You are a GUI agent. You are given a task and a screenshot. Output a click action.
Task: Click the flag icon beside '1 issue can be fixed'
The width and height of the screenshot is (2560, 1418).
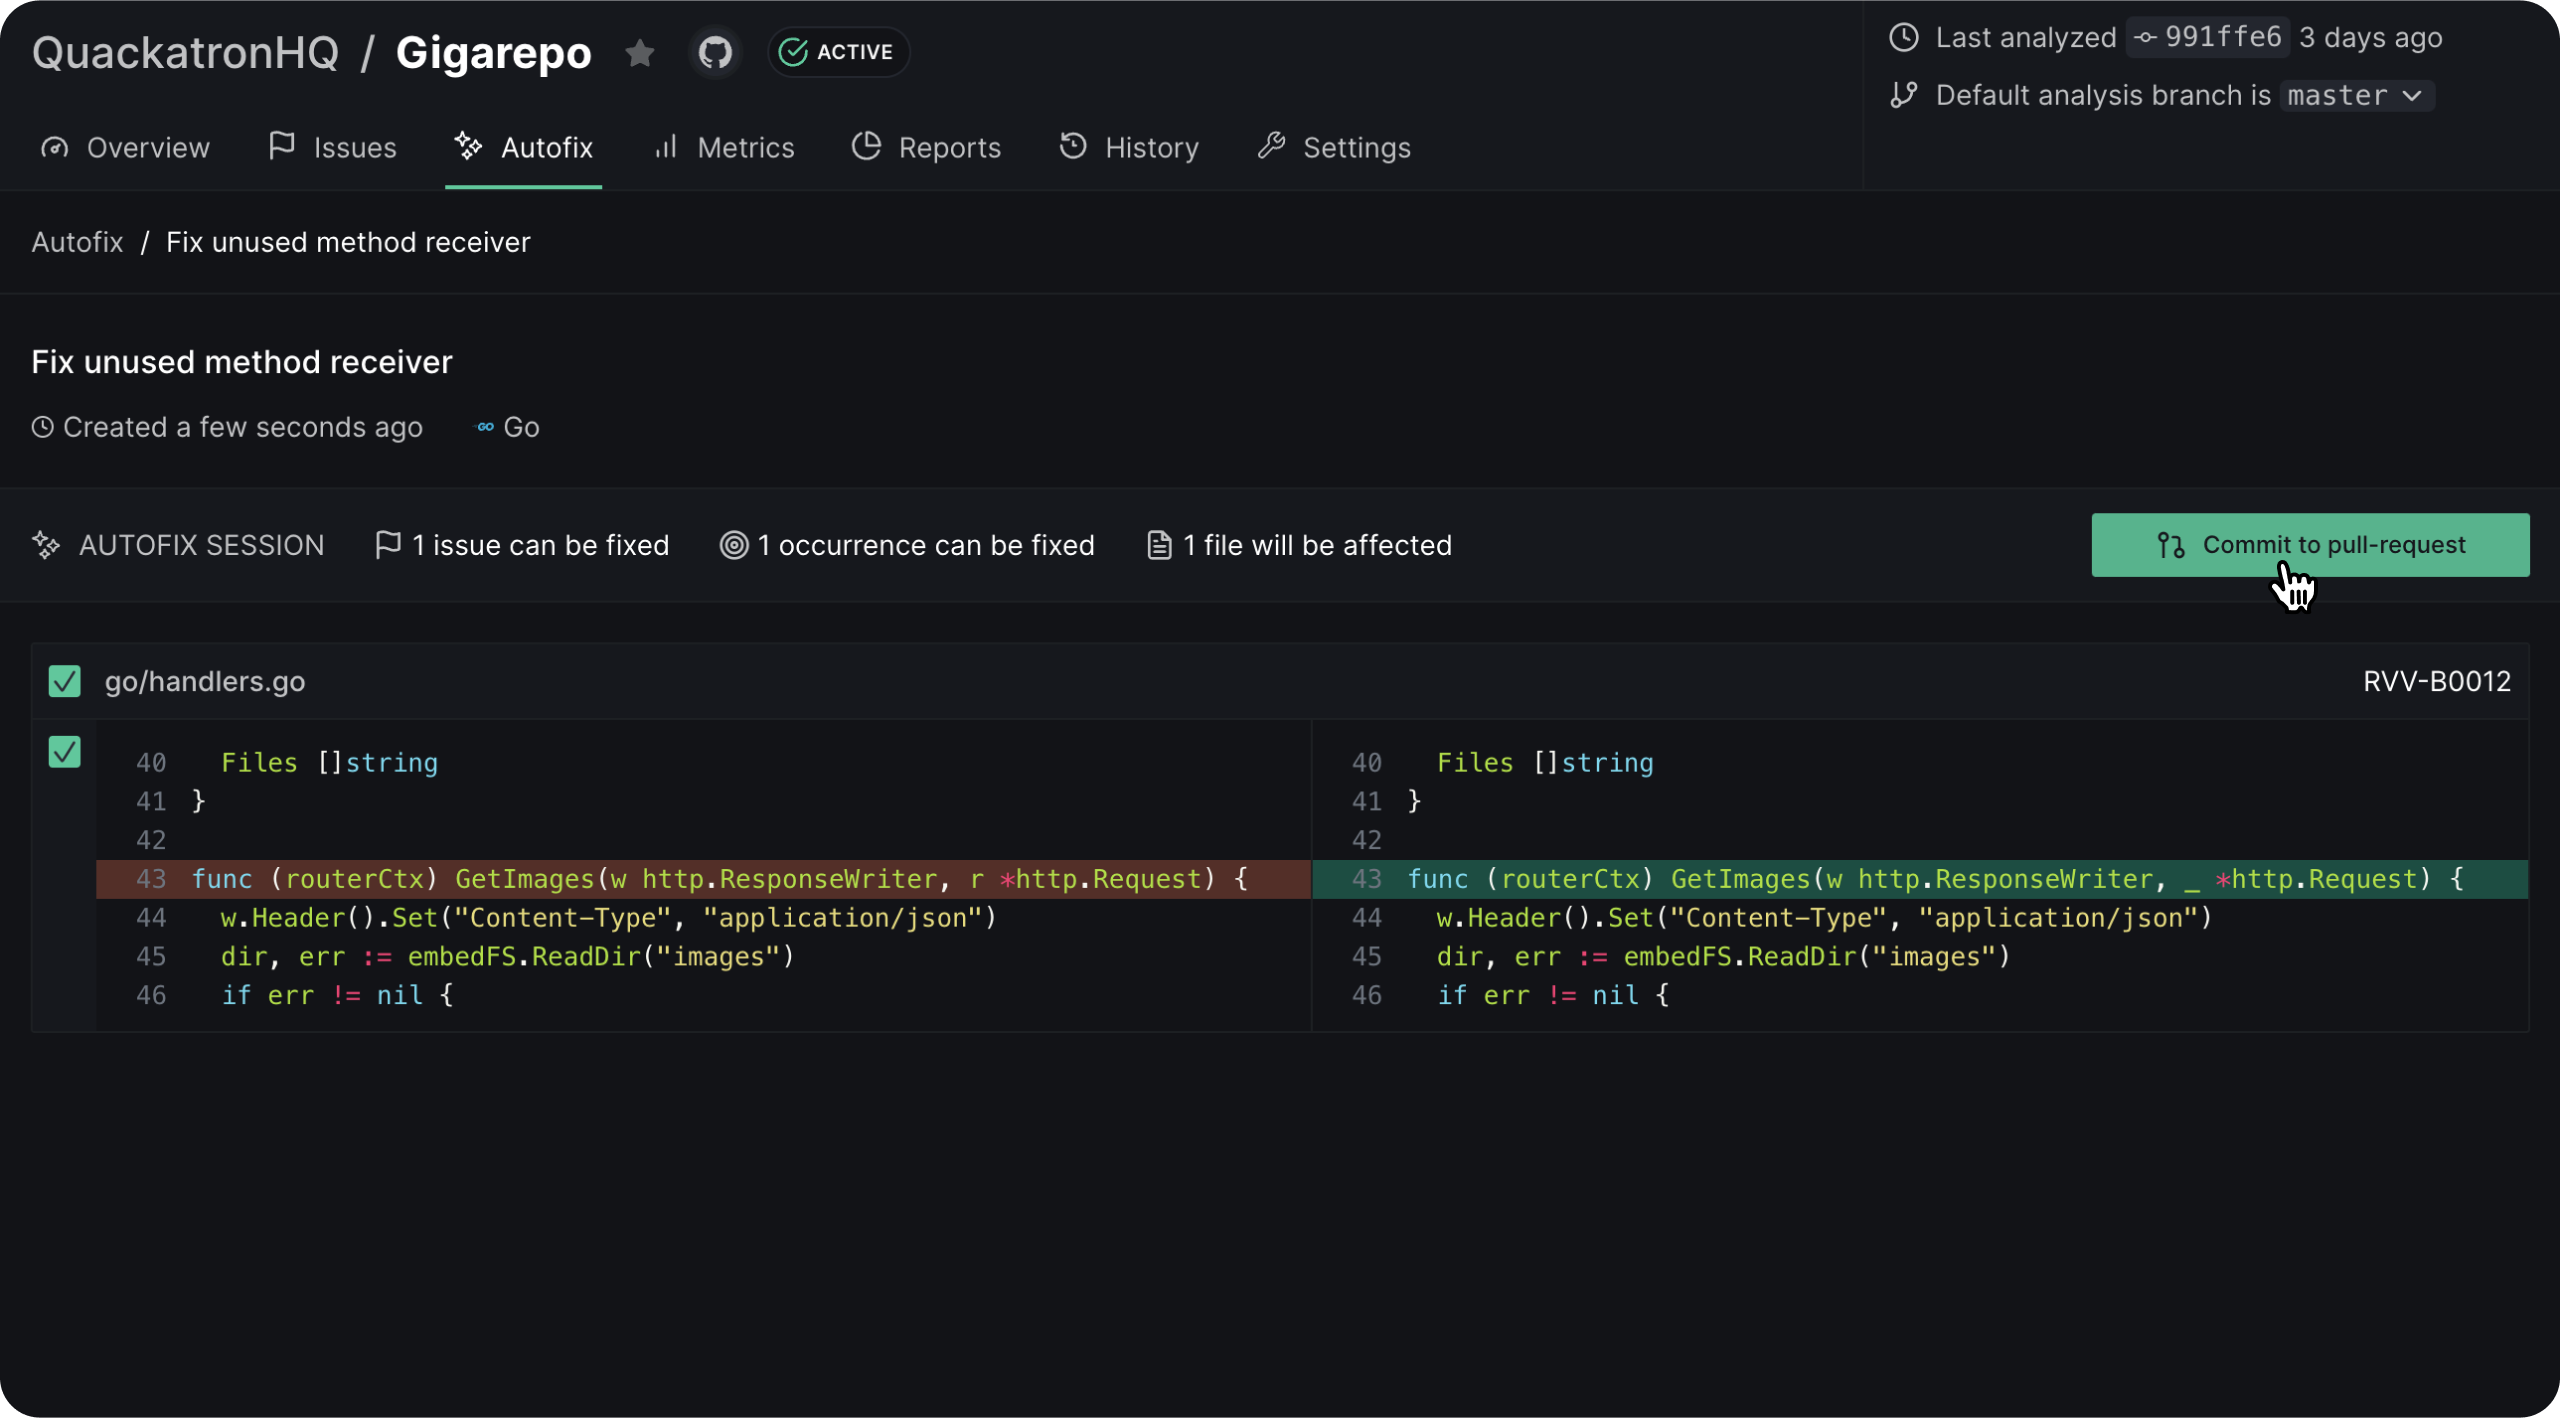387,545
